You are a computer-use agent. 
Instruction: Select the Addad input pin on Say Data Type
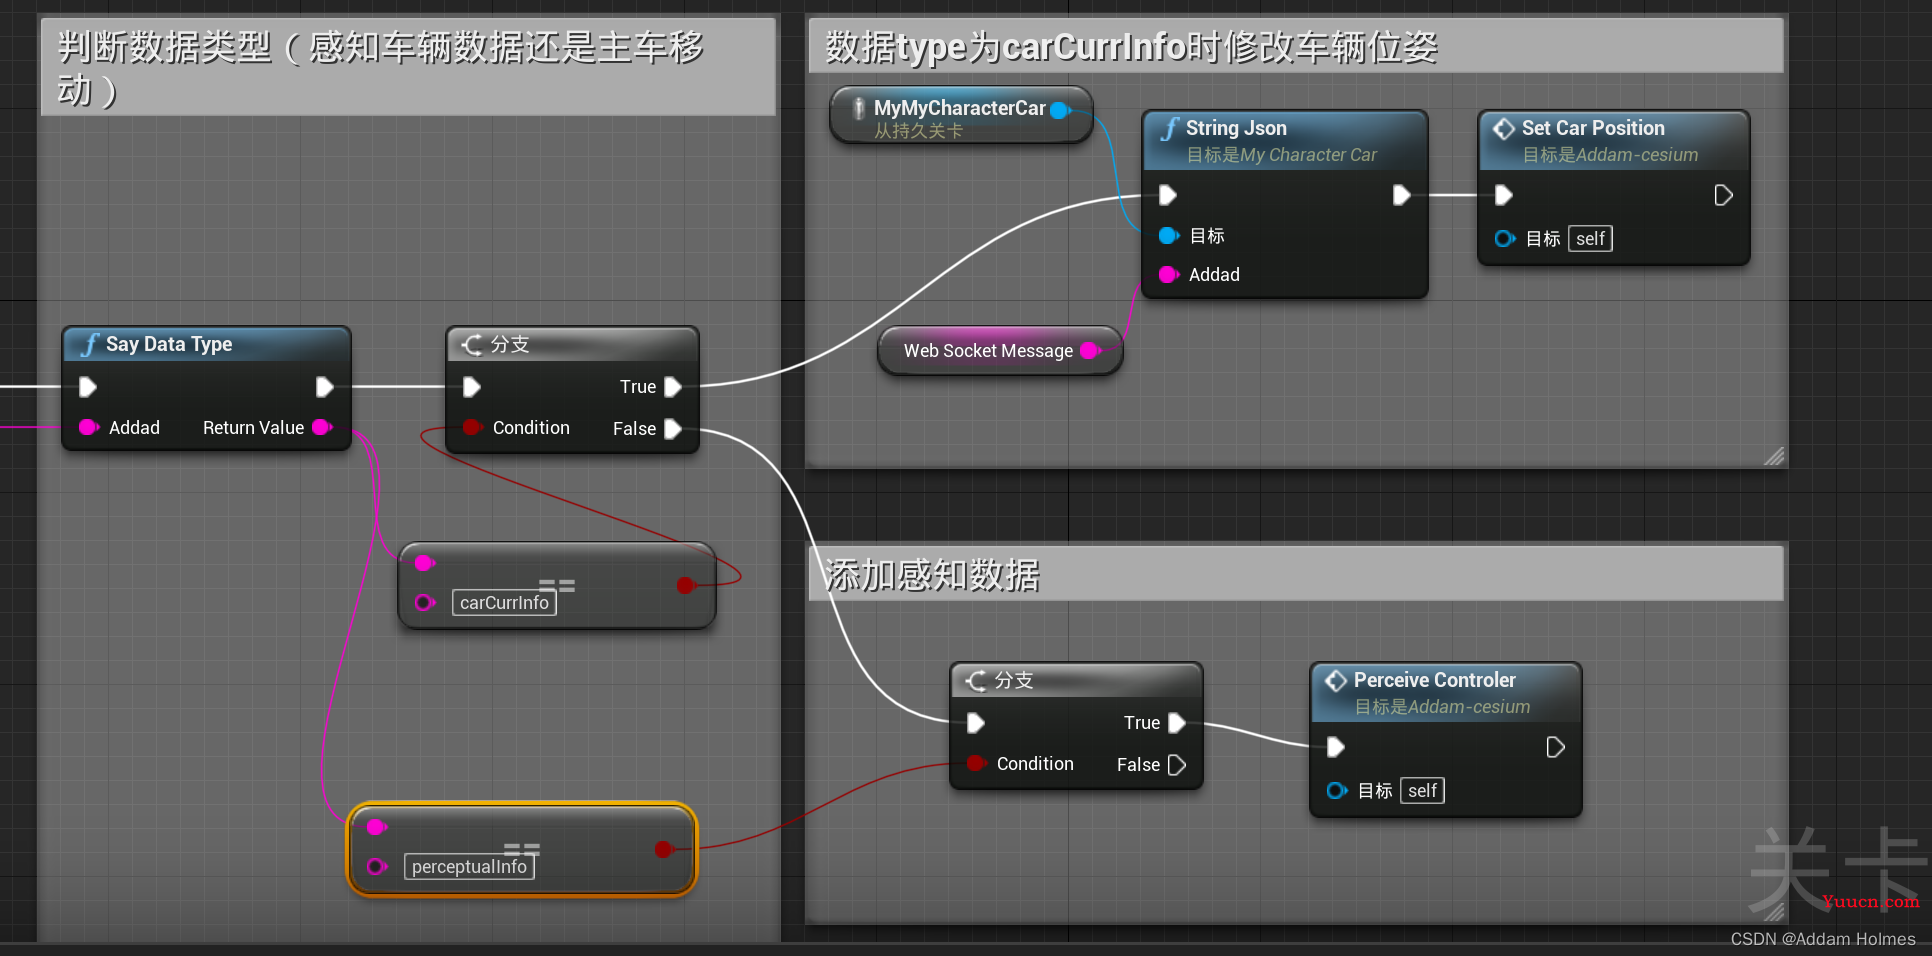click(x=89, y=427)
